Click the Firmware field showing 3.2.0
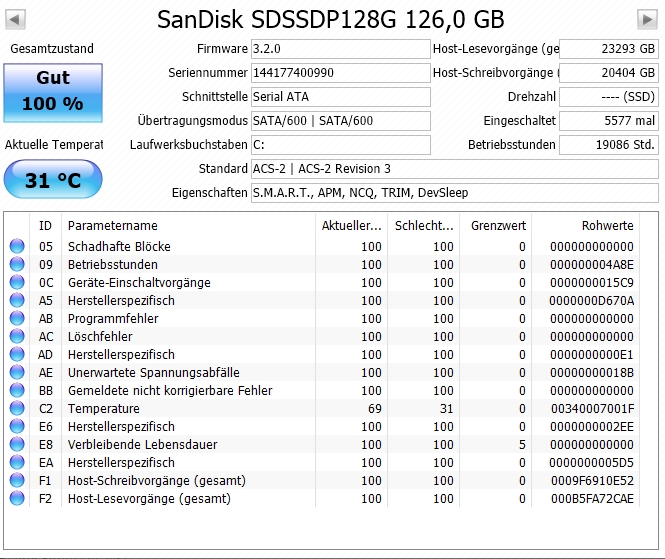This screenshot has width=665, height=559. tap(341, 49)
